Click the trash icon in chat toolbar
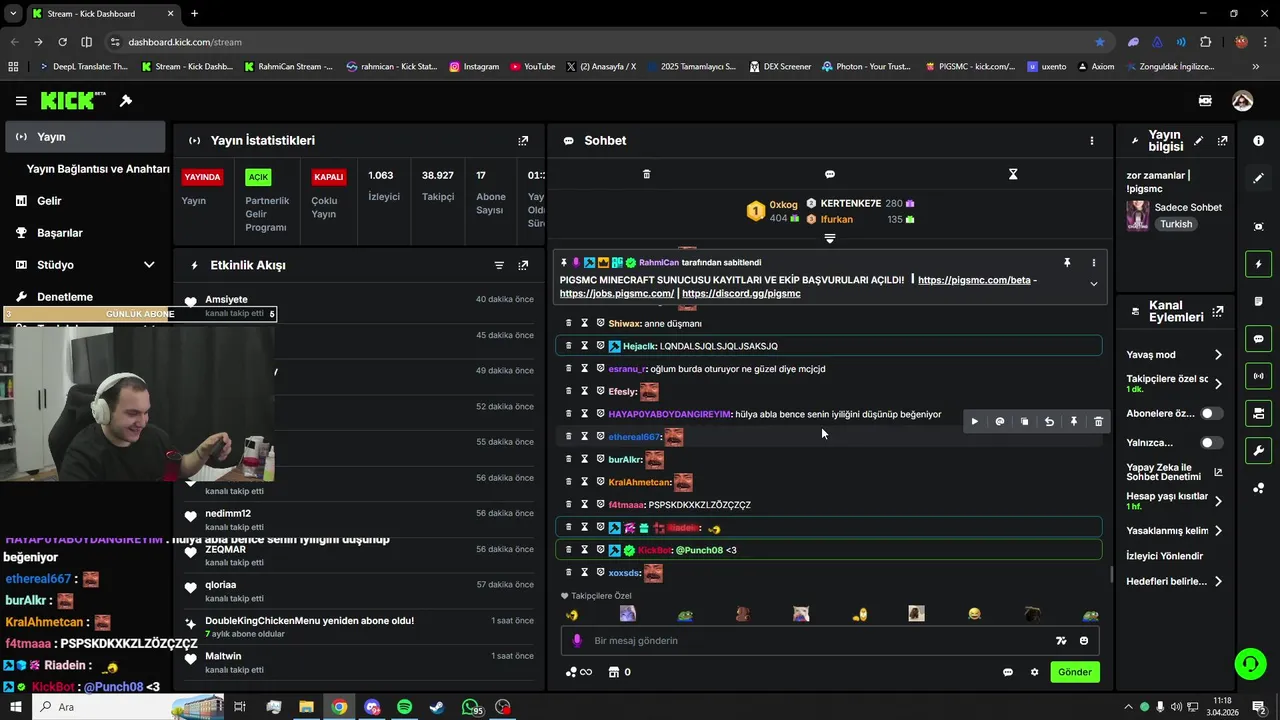 tap(646, 174)
